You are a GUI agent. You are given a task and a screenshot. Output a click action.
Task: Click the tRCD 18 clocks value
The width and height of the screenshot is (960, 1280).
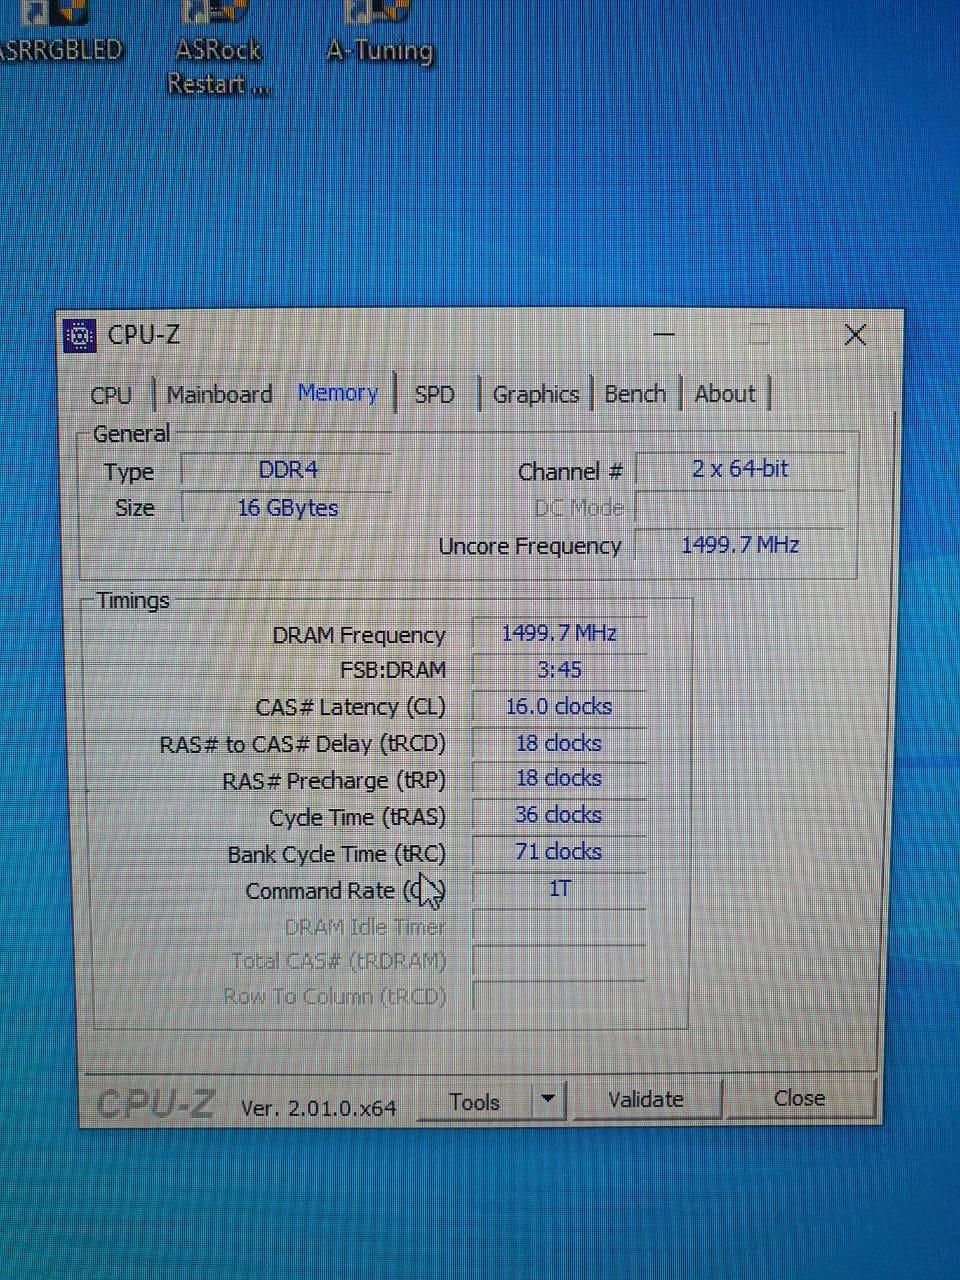point(559,743)
